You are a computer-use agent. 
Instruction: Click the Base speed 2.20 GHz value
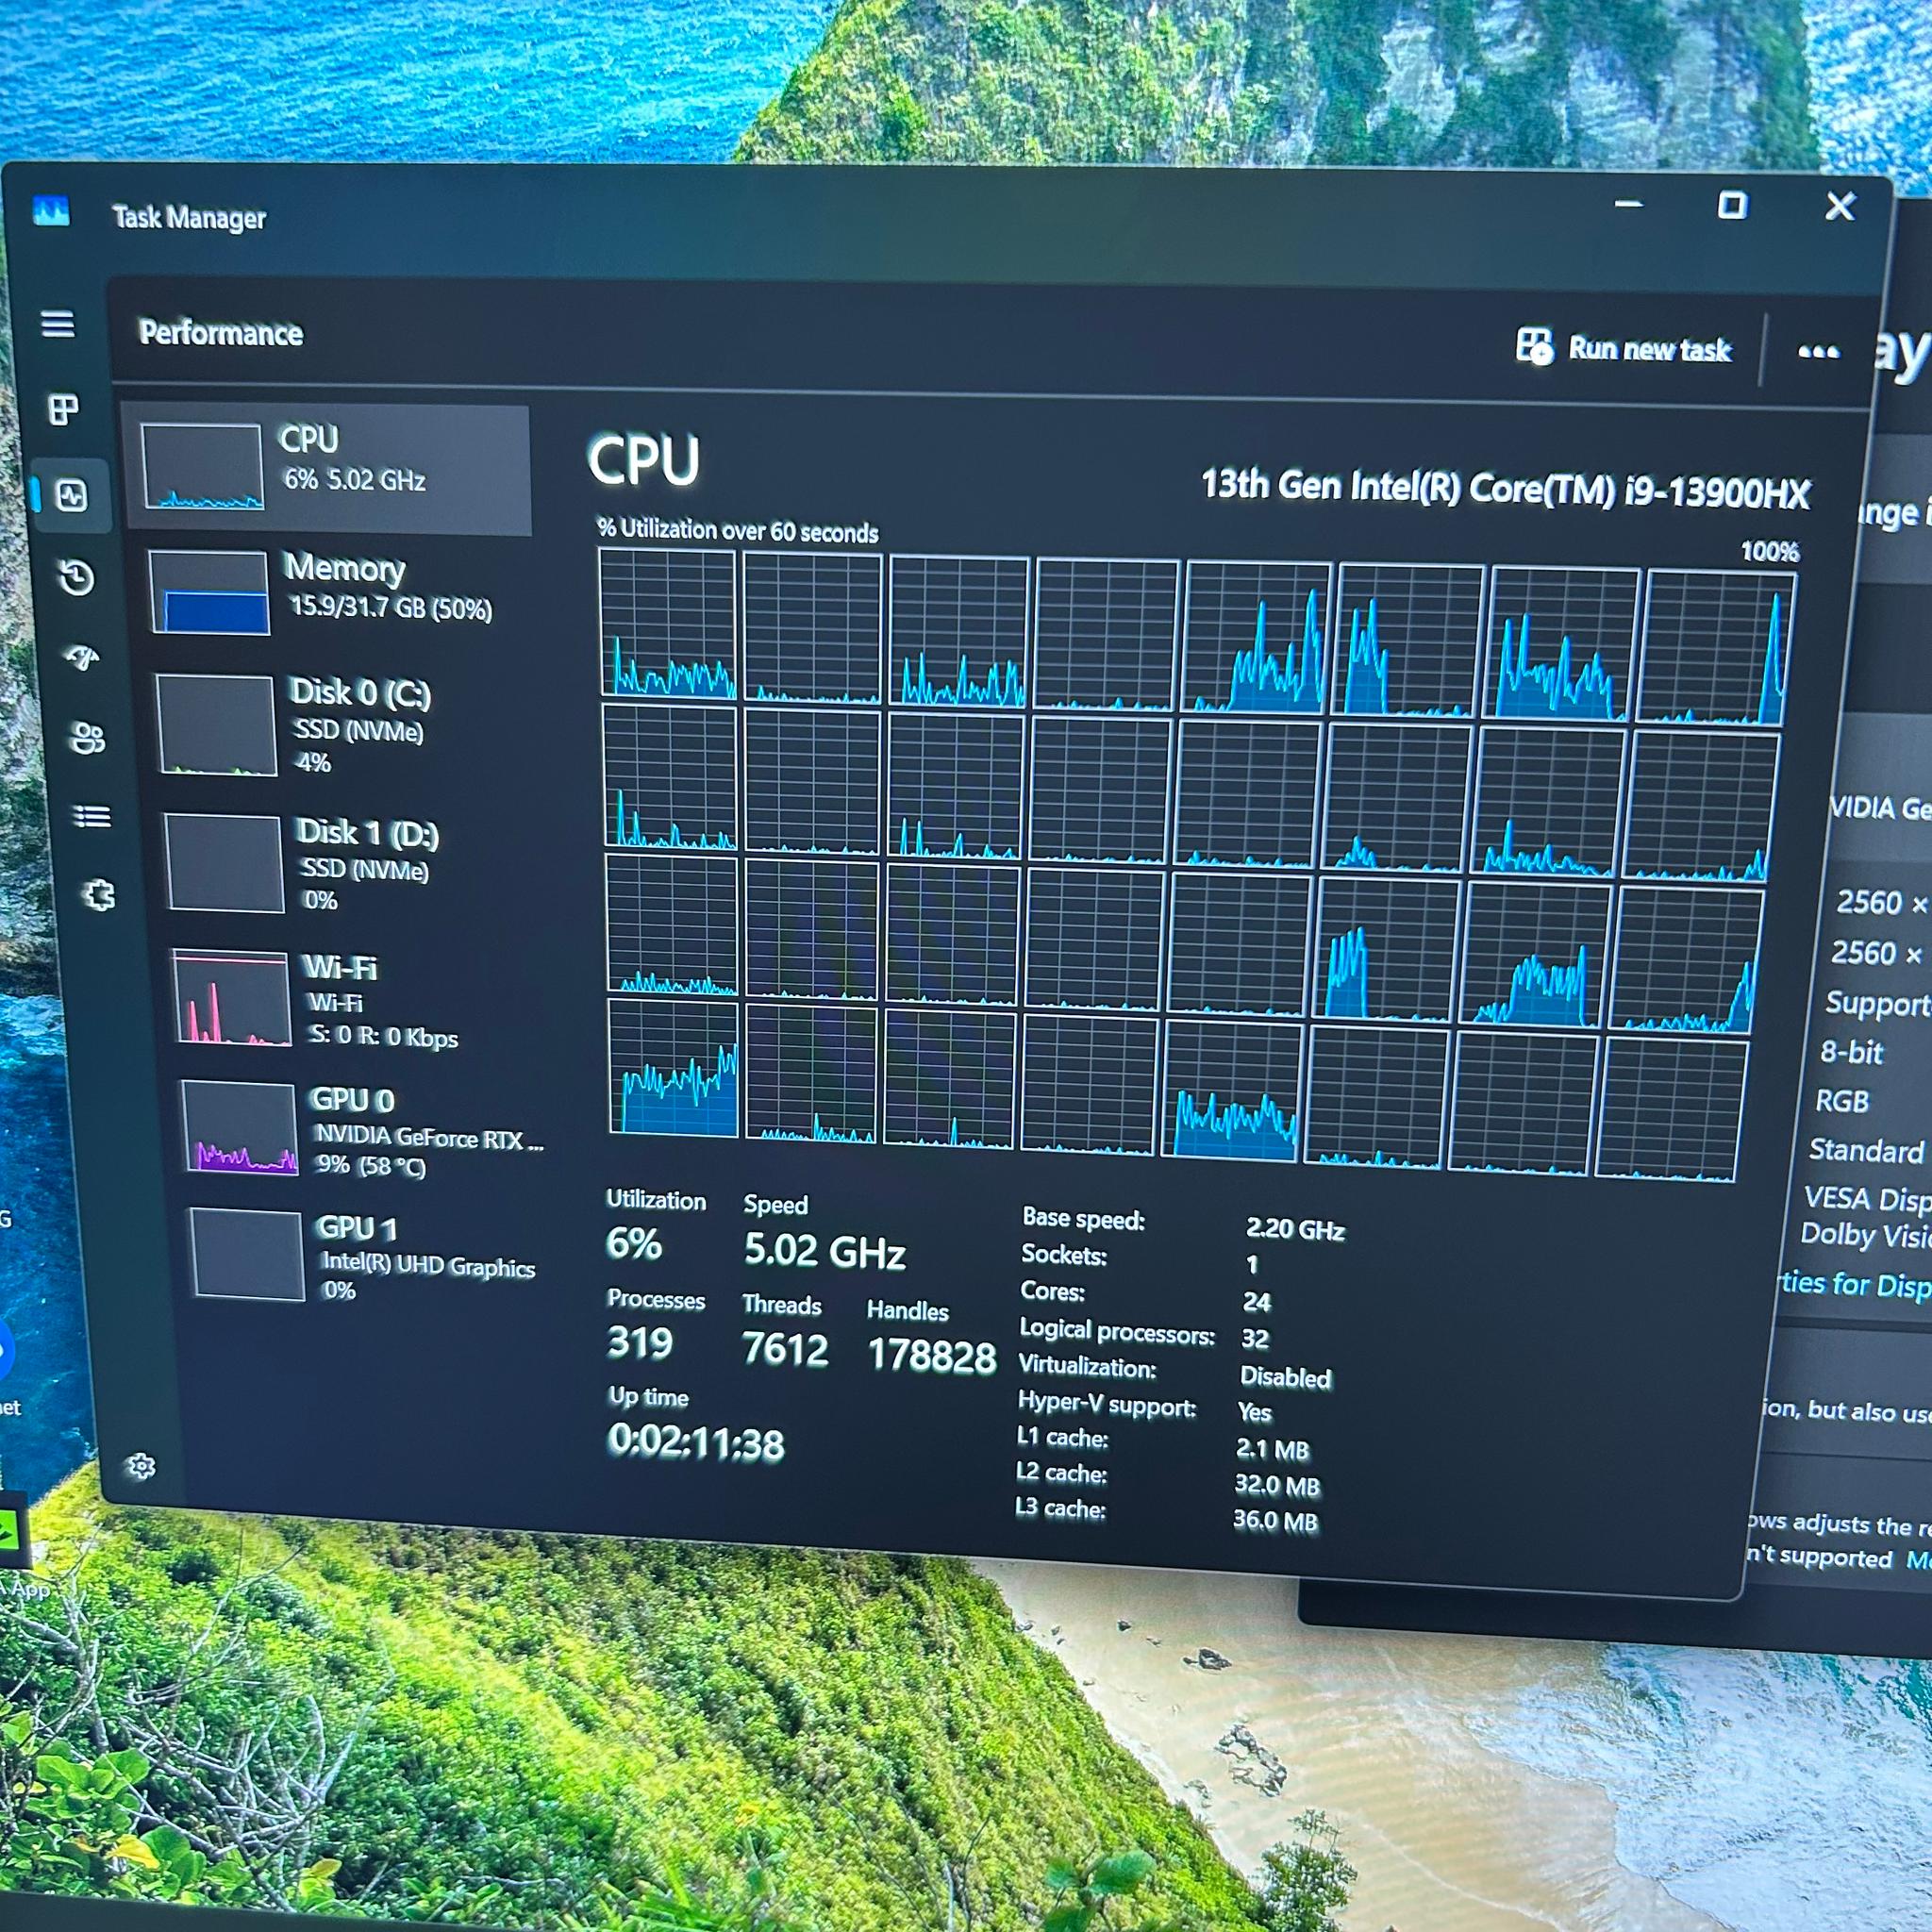(x=1295, y=1229)
